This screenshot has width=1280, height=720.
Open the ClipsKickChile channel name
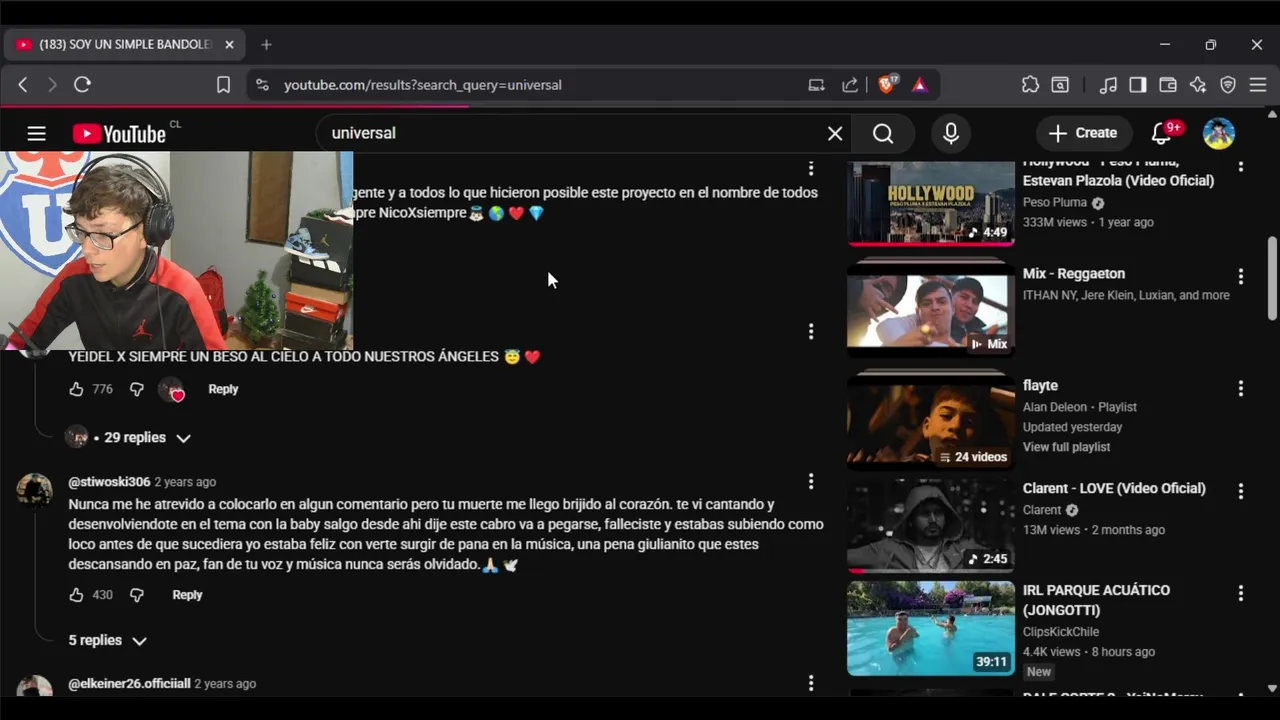point(1061,632)
